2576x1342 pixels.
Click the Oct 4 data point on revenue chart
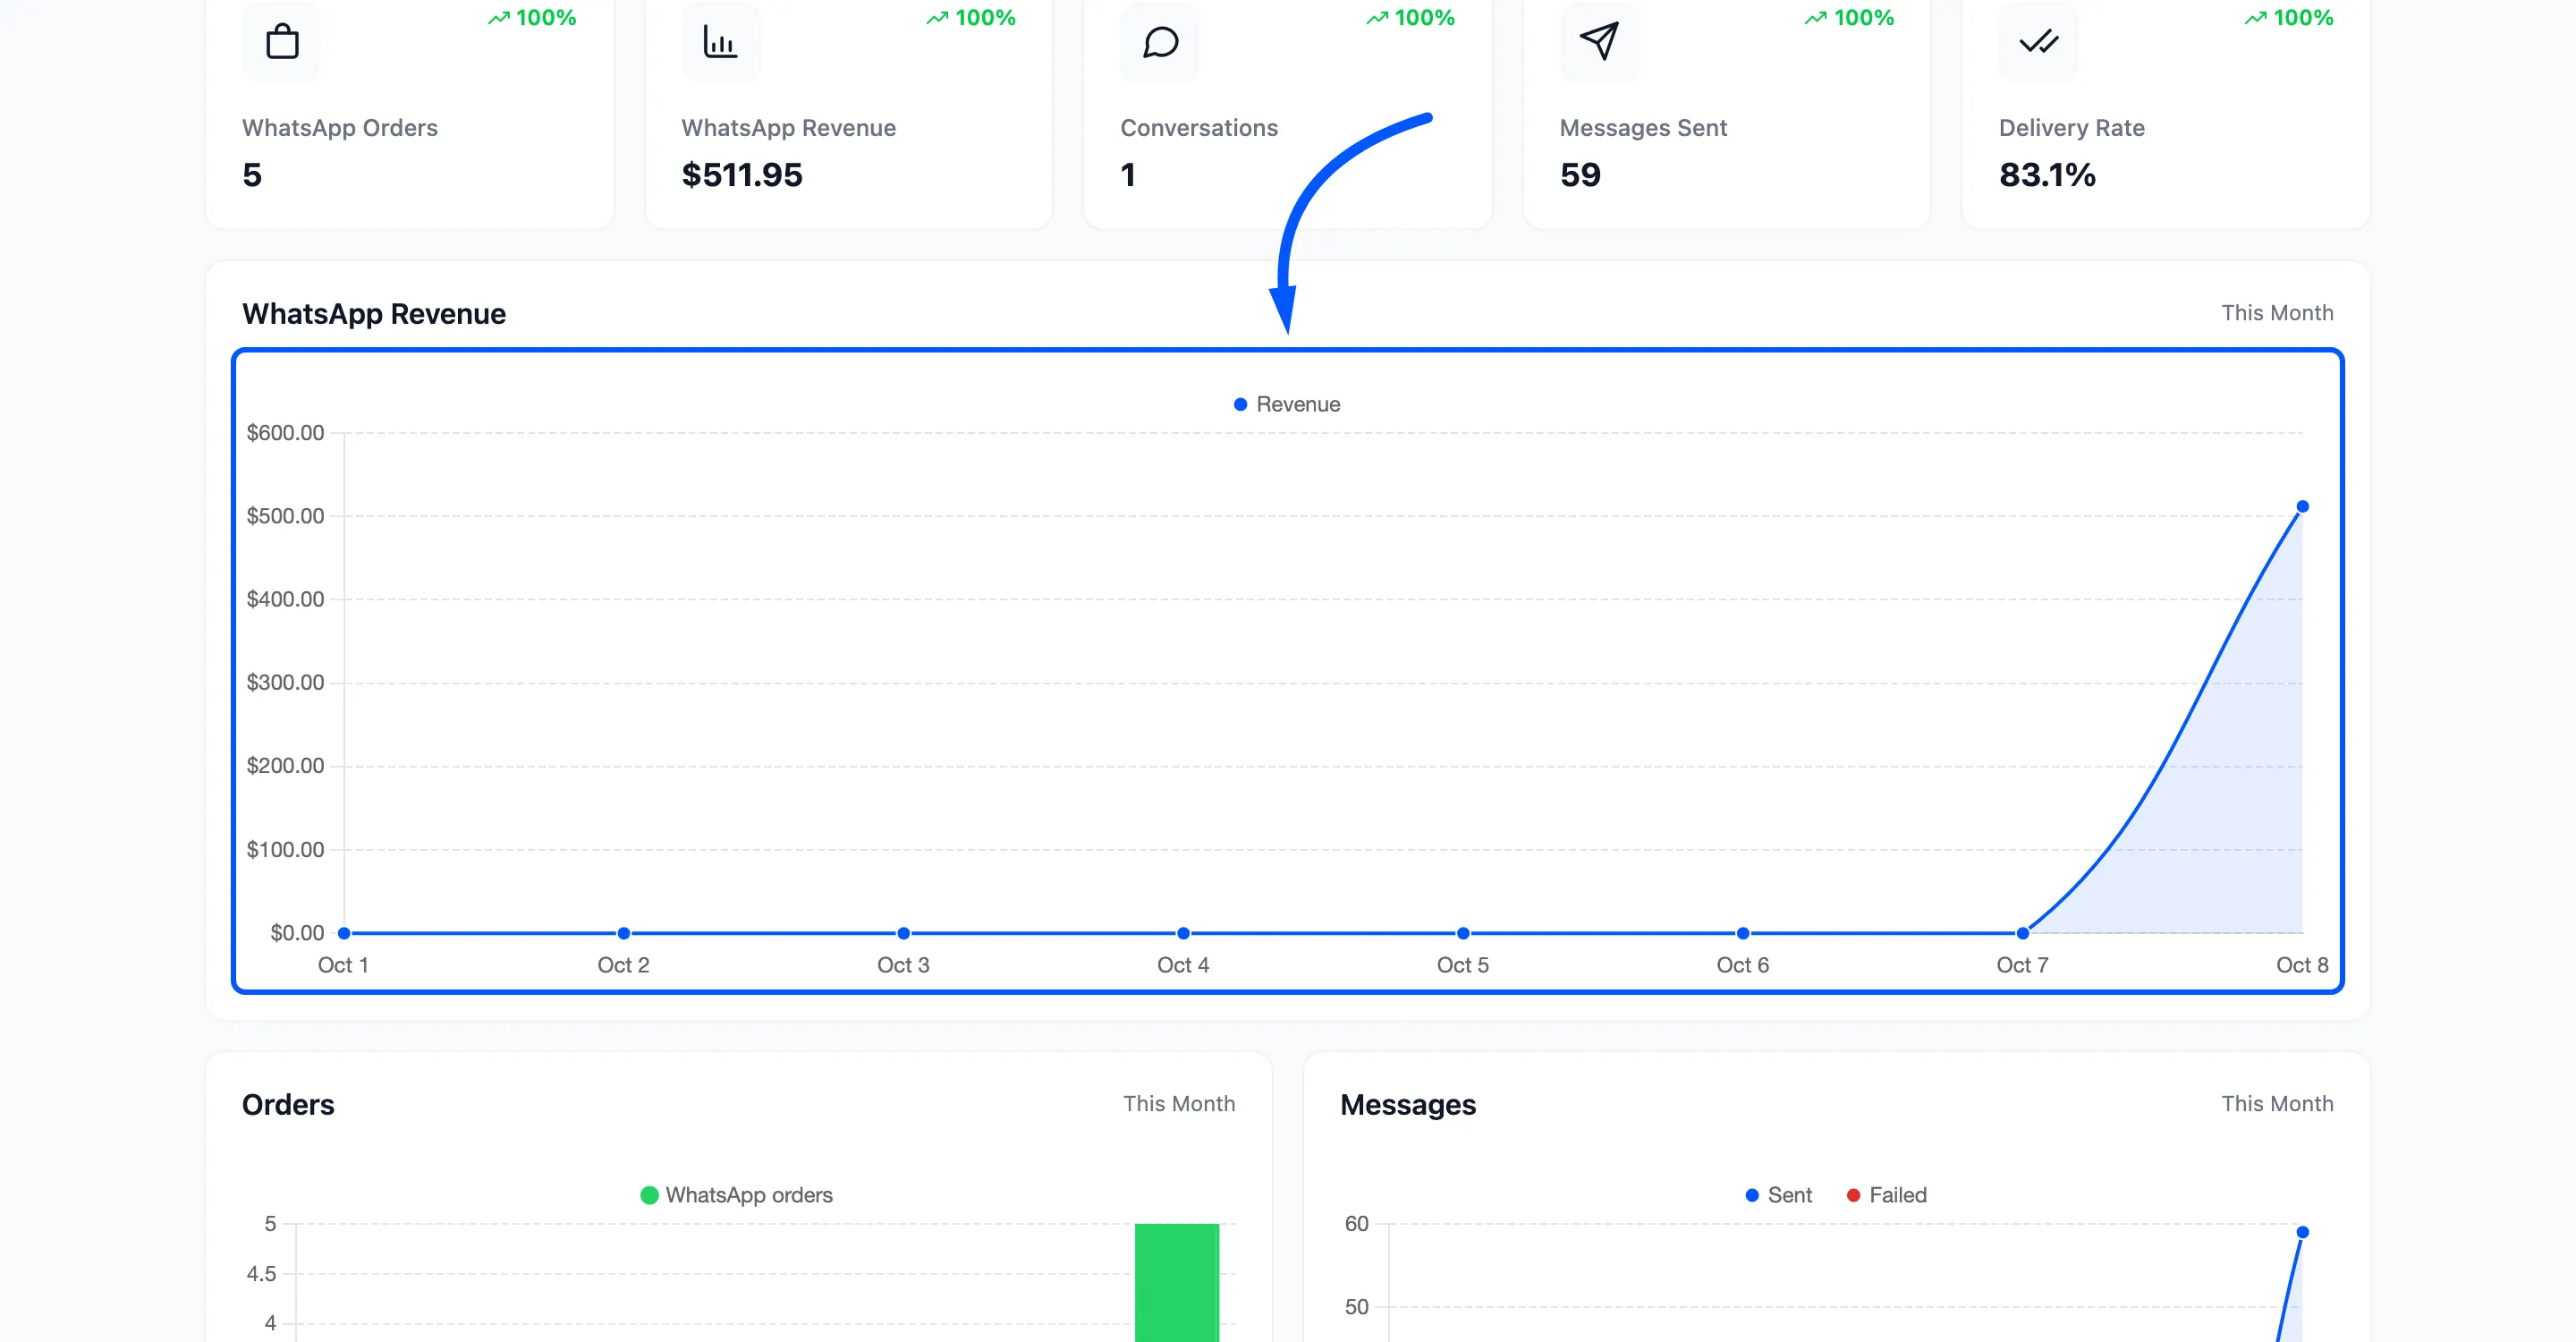click(x=1183, y=933)
